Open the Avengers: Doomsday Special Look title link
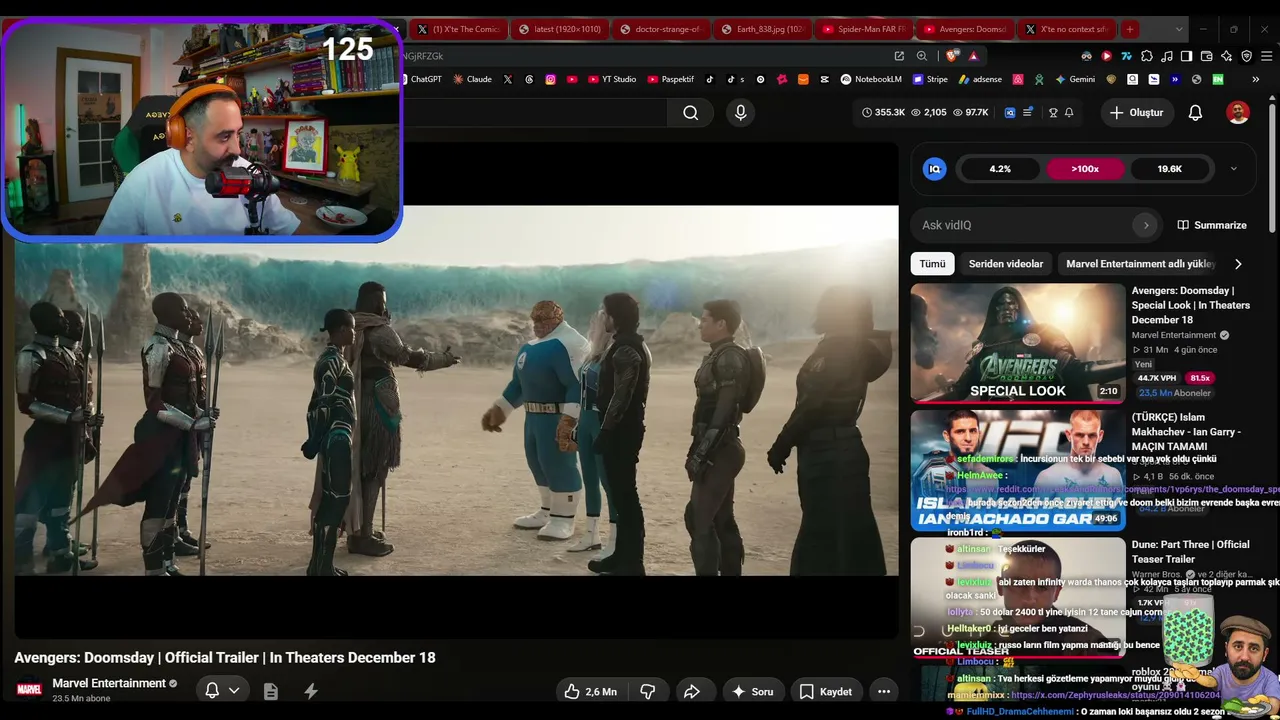 (x=1191, y=305)
